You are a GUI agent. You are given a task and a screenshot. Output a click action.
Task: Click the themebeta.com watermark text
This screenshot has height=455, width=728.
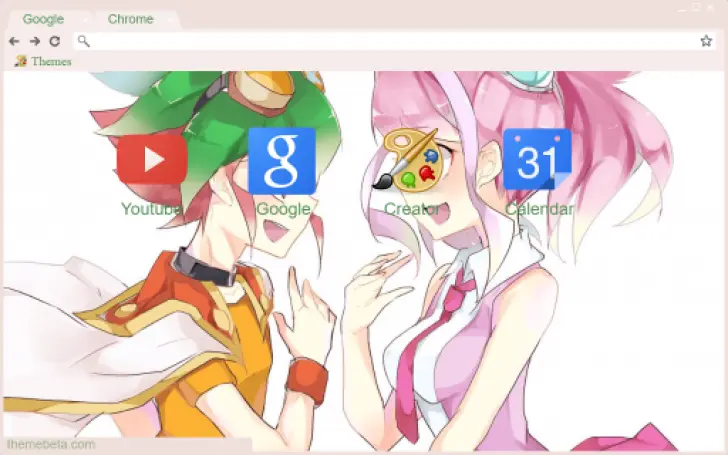(51, 444)
